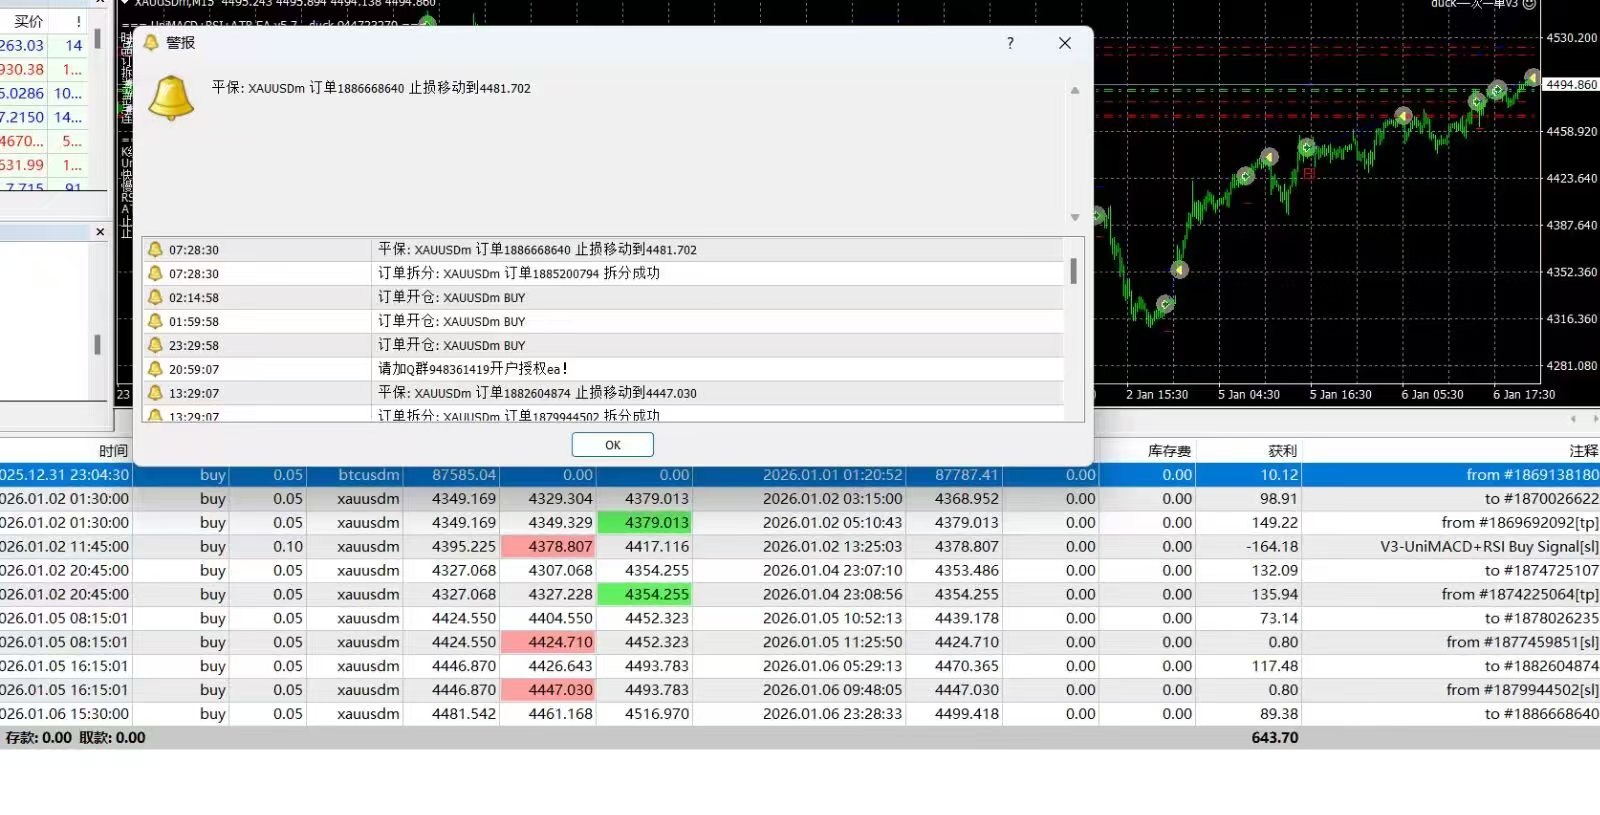Select alert row 订单拆分 订单1885200794 拆分成功
1600x815 pixels.
(x=603, y=273)
